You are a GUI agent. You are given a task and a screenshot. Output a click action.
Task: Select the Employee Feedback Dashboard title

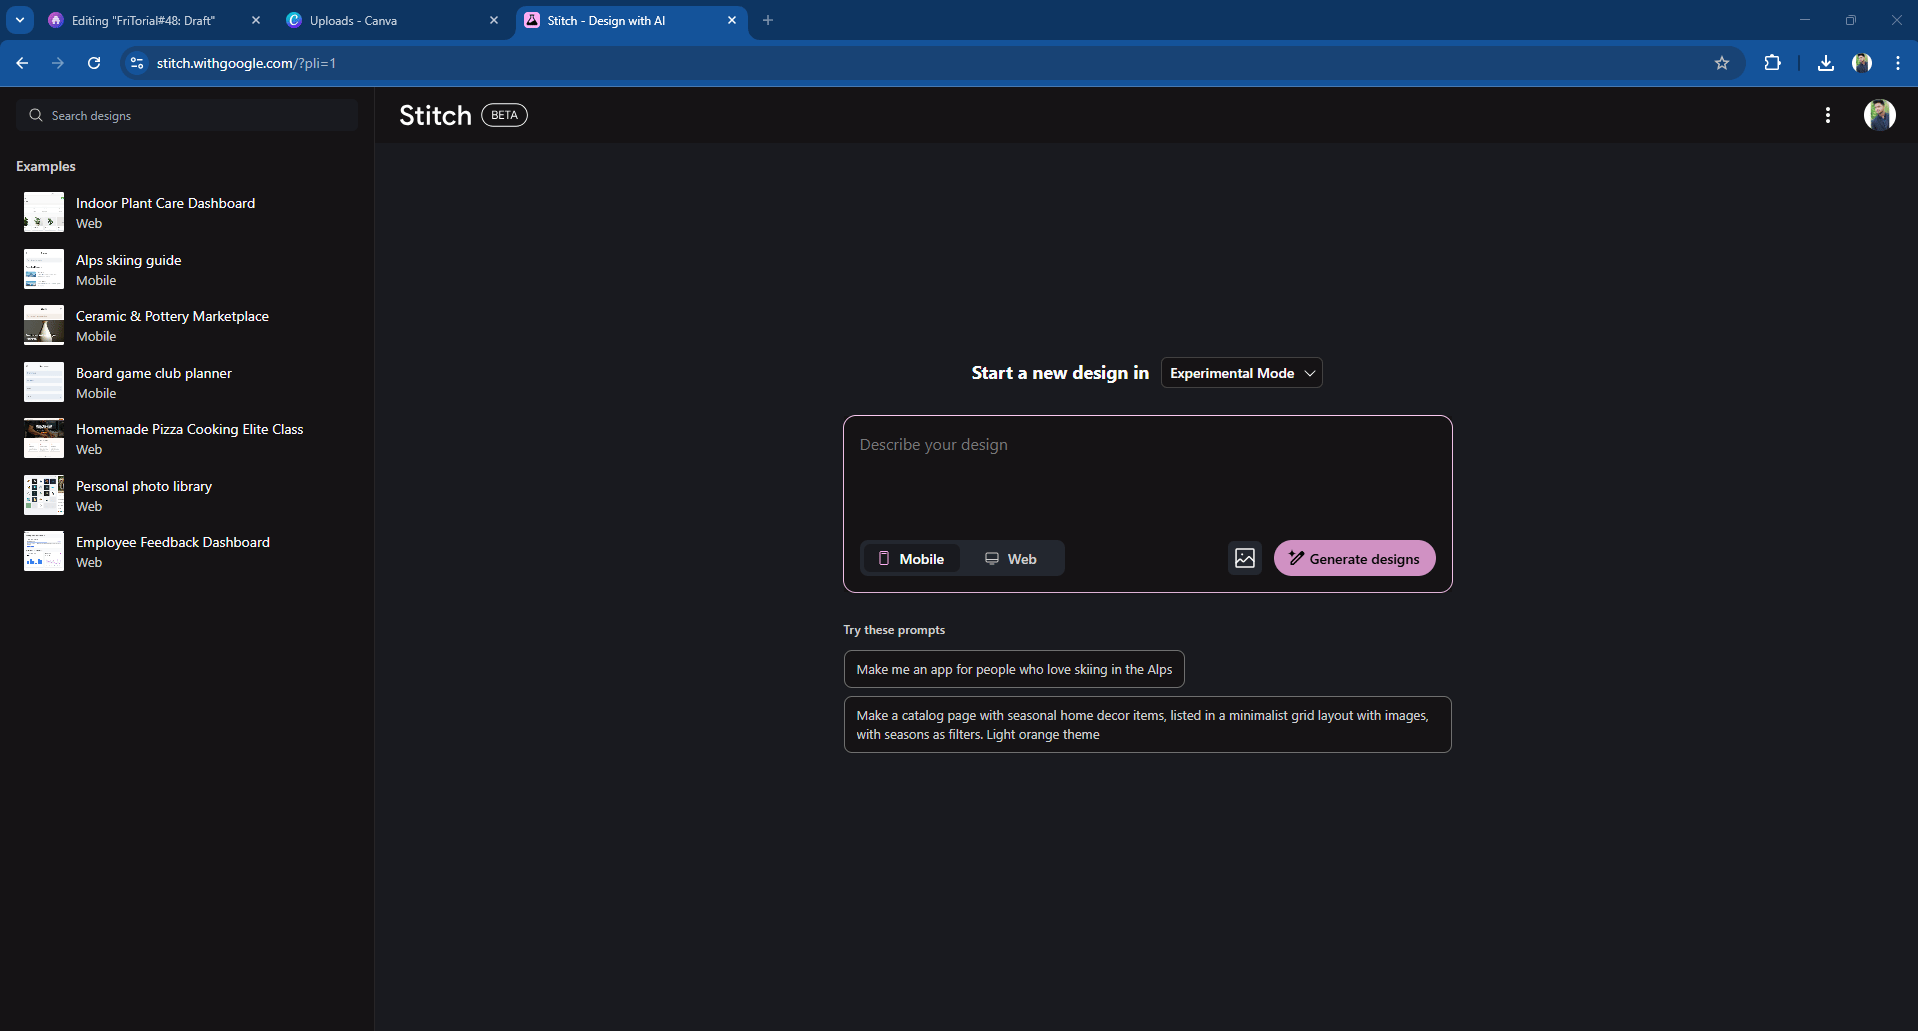pyautogui.click(x=172, y=542)
